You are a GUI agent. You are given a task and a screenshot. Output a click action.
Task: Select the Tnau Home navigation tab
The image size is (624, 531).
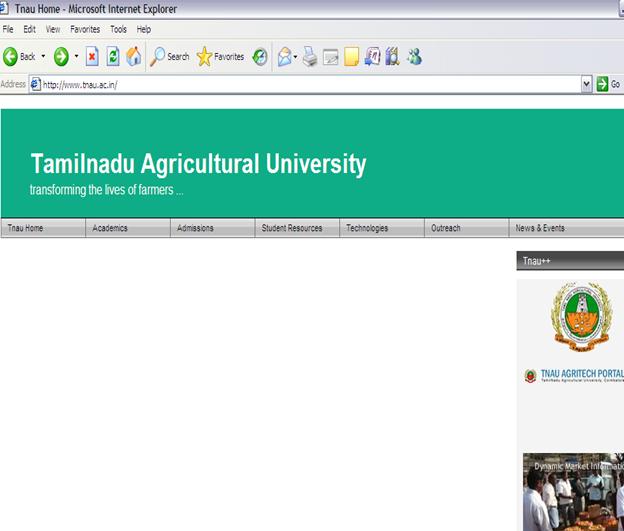(x=43, y=228)
